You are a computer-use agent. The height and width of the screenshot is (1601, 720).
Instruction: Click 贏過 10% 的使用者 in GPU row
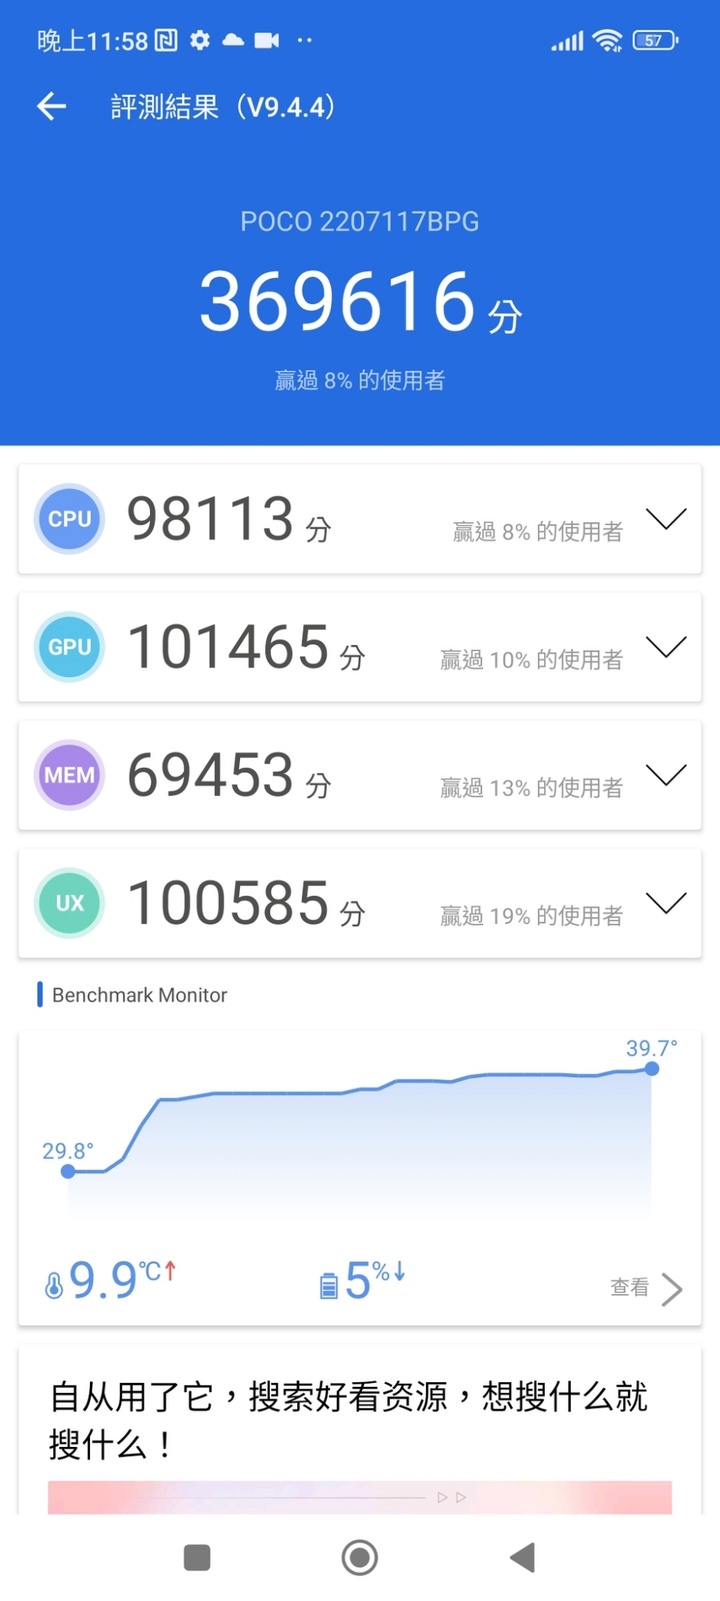click(x=531, y=660)
